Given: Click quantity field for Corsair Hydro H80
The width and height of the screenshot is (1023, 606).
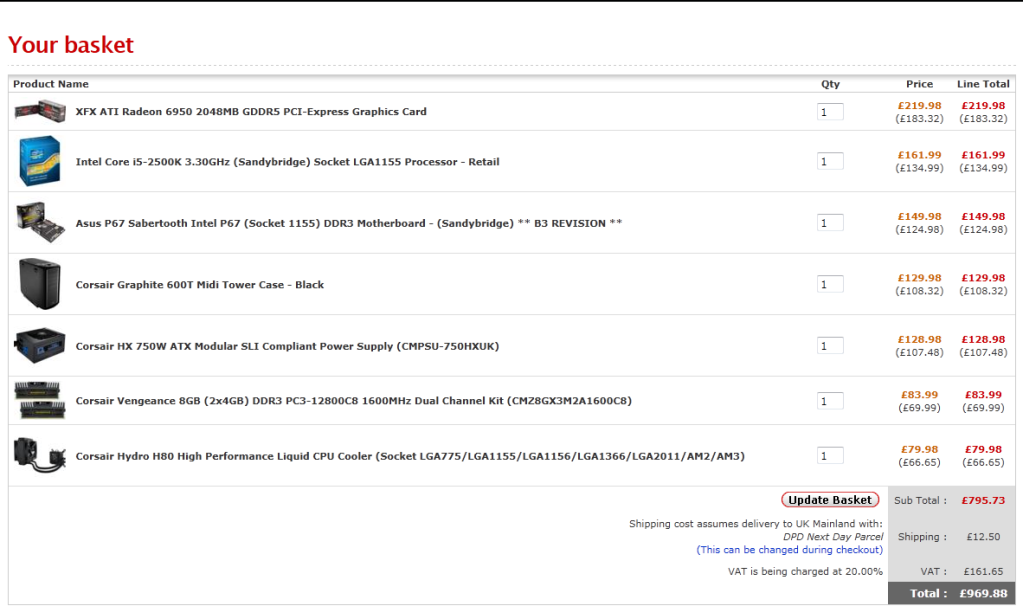Looking at the screenshot, I should coord(830,455).
